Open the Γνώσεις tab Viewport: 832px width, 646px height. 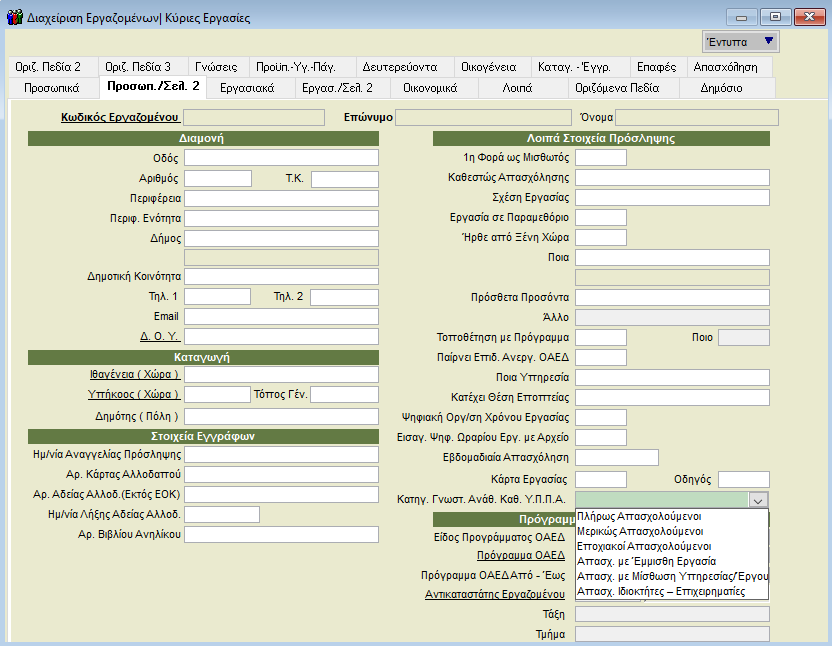tap(217, 67)
